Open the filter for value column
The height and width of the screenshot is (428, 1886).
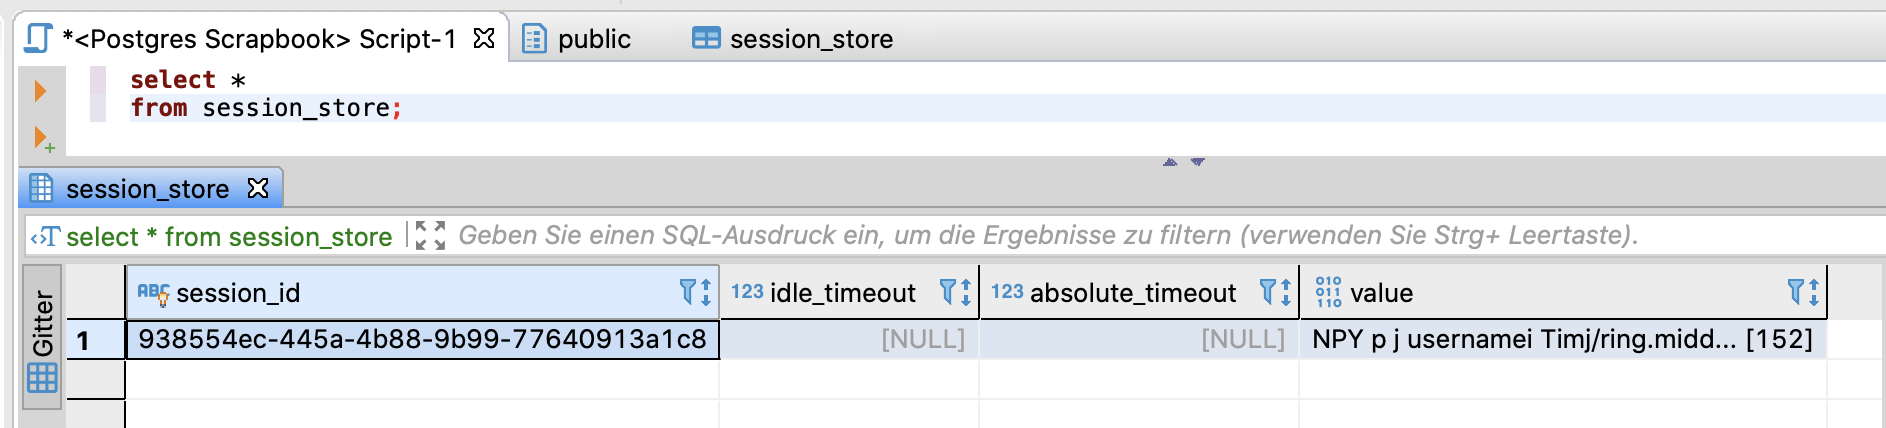click(x=1796, y=292)
